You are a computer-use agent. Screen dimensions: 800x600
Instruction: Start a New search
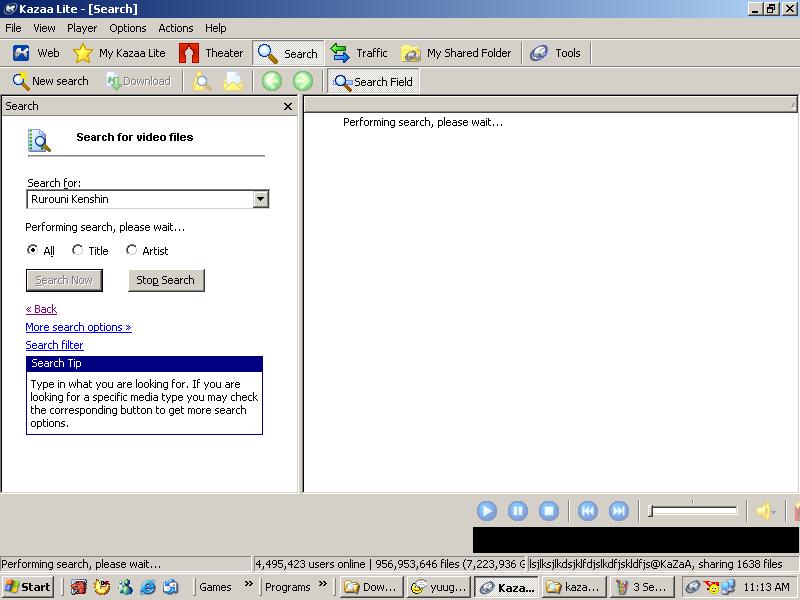(x=50, y=81)
